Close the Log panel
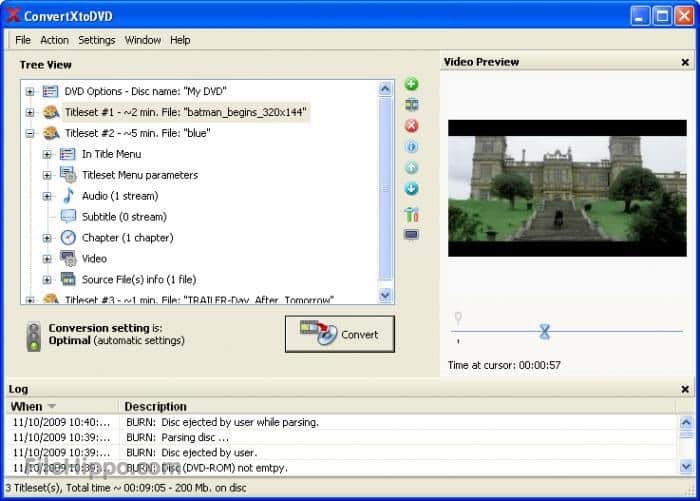Screen dimensions: 700x501 tap(685, 389)
